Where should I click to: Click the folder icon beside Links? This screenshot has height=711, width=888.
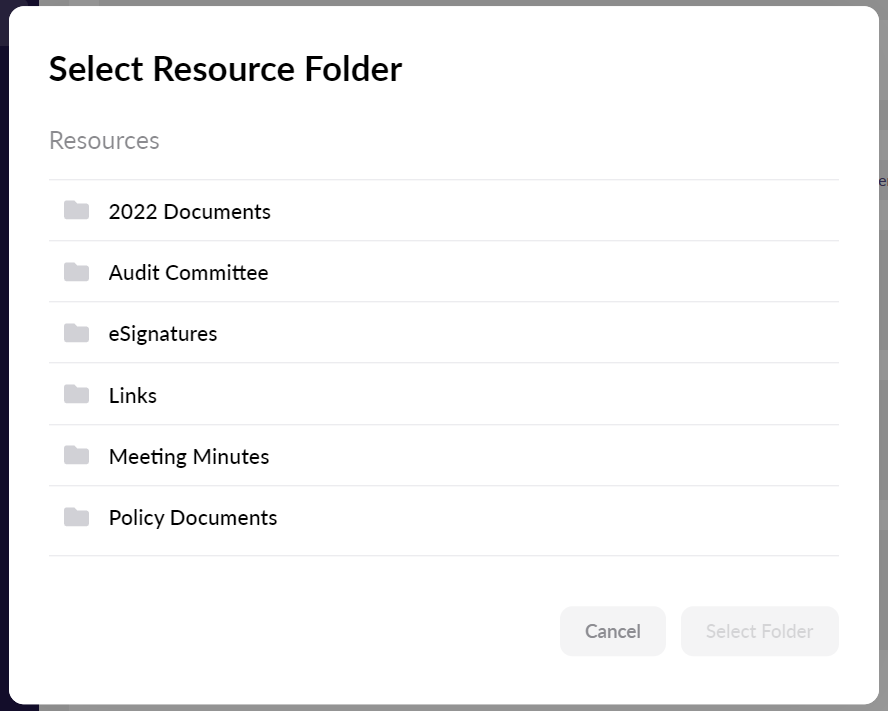pos(77,394)
